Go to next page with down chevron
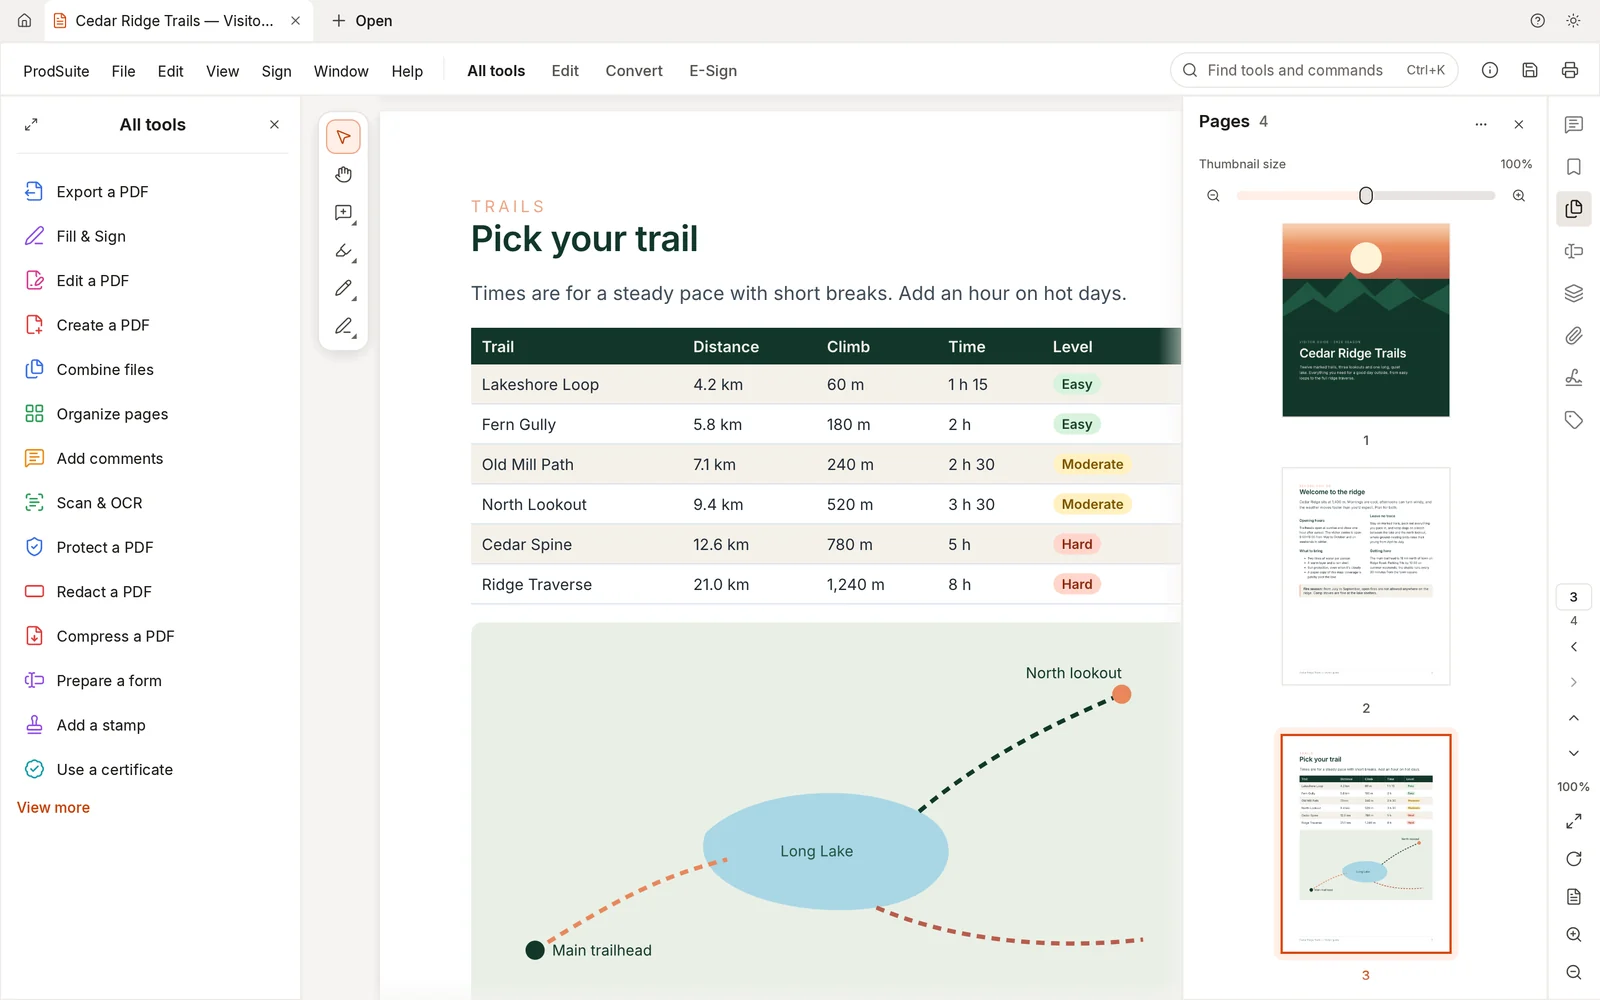Screen dimensions: 1600x1000 tap(1574, 753)
